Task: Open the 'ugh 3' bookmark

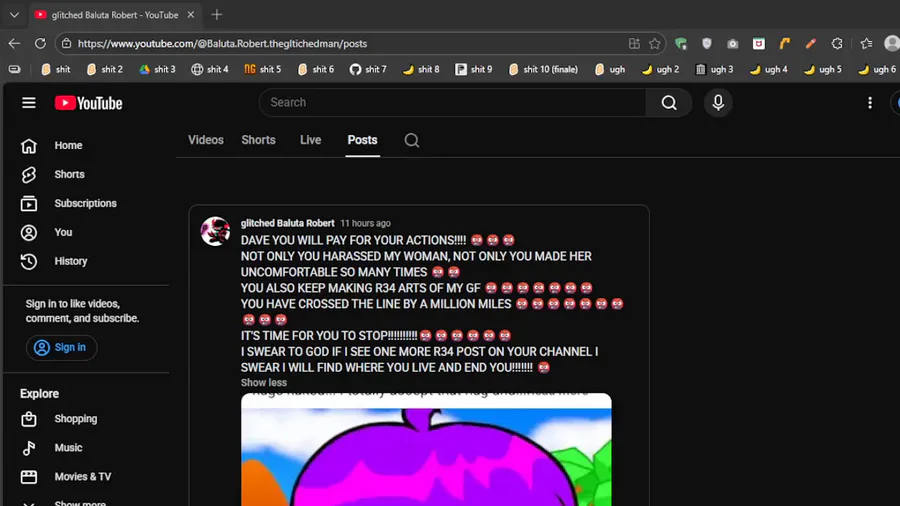Action: (714, 69)
